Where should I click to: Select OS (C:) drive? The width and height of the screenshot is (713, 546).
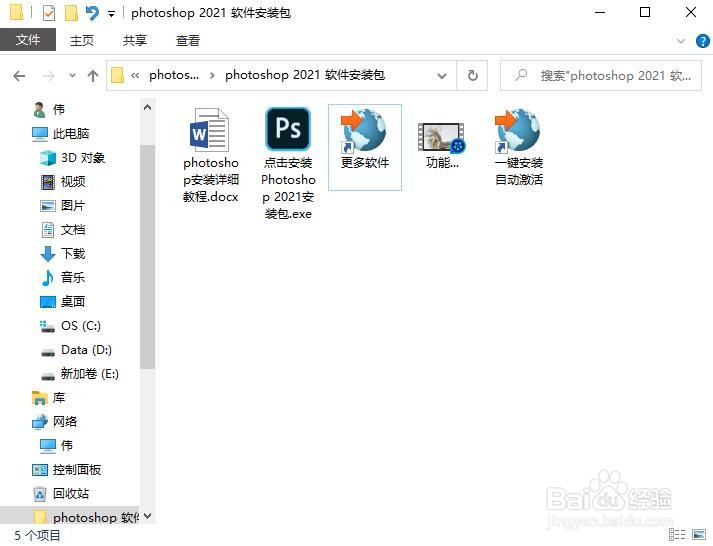point(70,326)
